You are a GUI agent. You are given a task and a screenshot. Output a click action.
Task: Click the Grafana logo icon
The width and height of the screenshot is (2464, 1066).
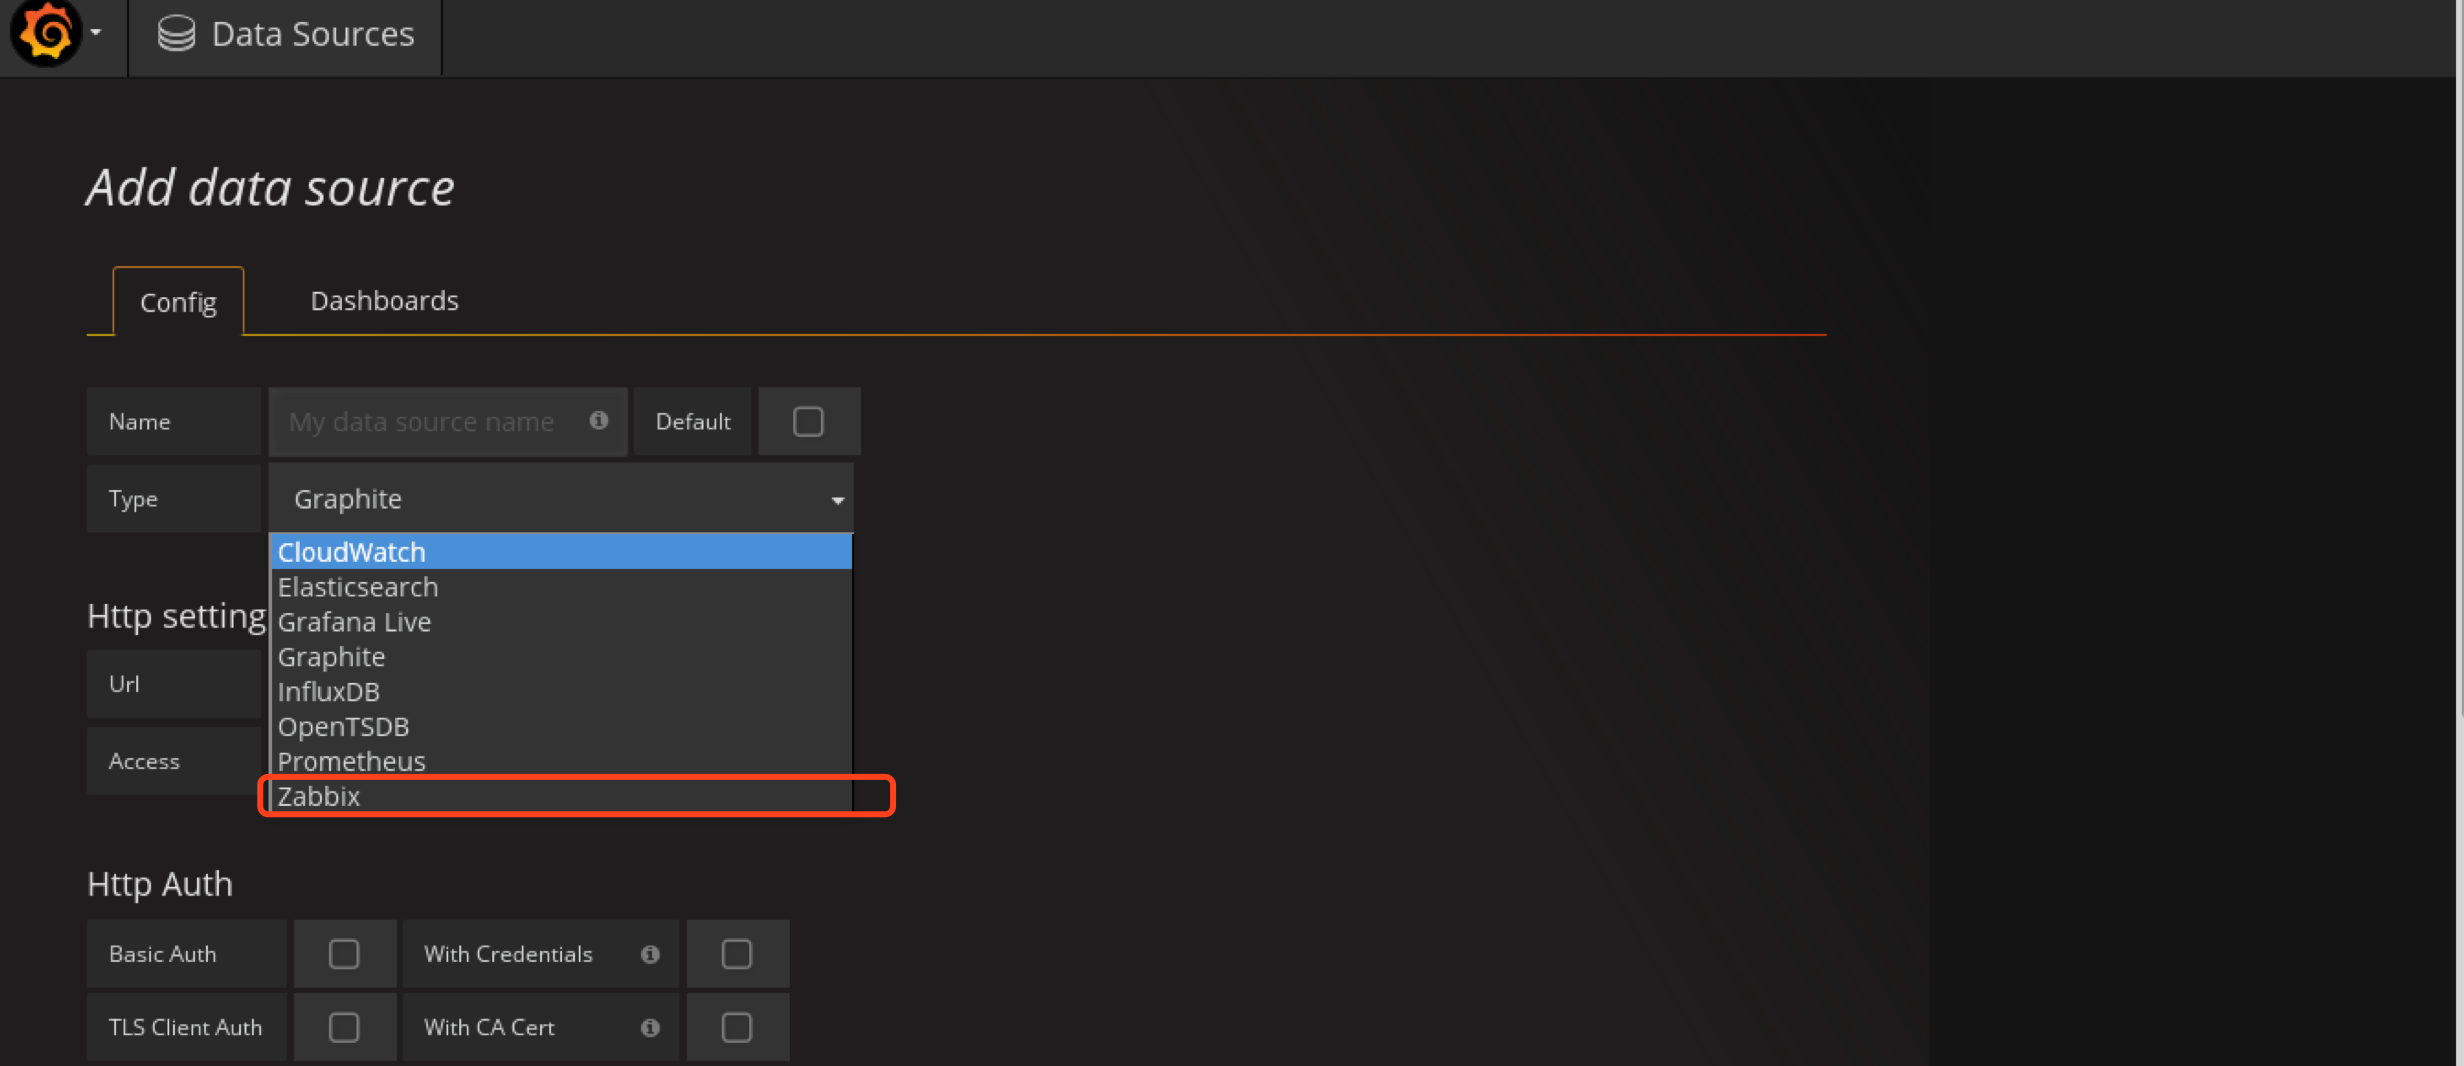[45, 33]
